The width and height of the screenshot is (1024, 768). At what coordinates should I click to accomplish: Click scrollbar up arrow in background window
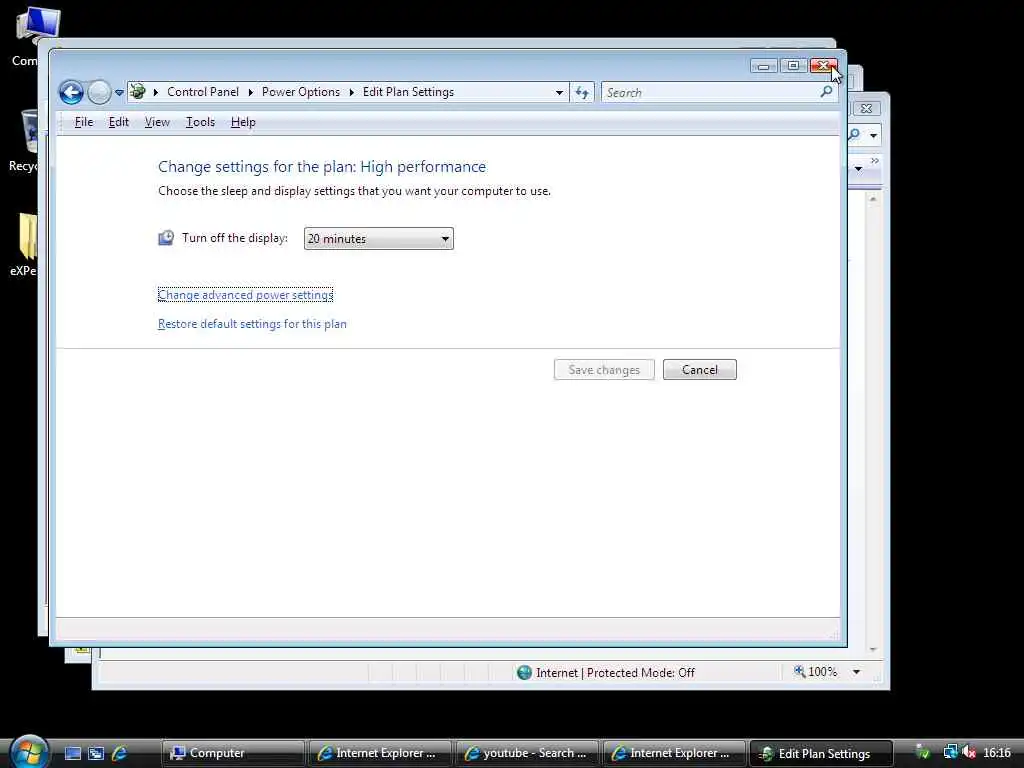pyautogui.click(x=873, y=199)
